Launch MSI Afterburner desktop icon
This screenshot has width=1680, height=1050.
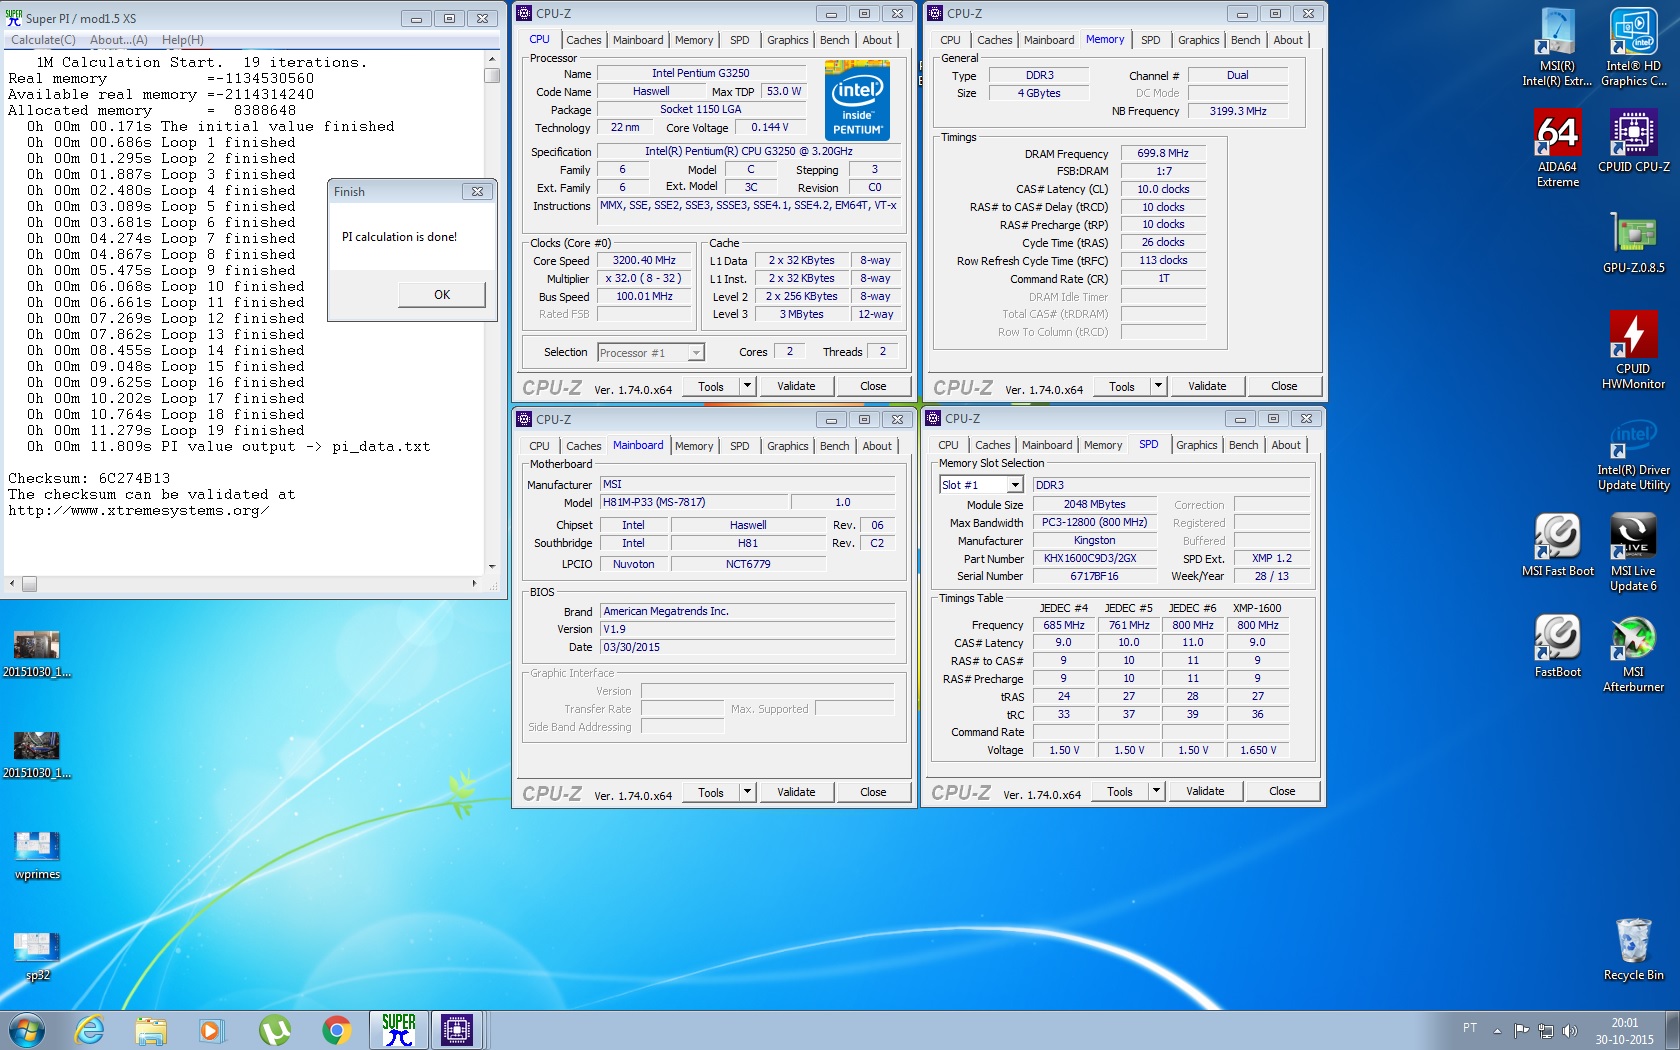click(x=1633, y=653)
